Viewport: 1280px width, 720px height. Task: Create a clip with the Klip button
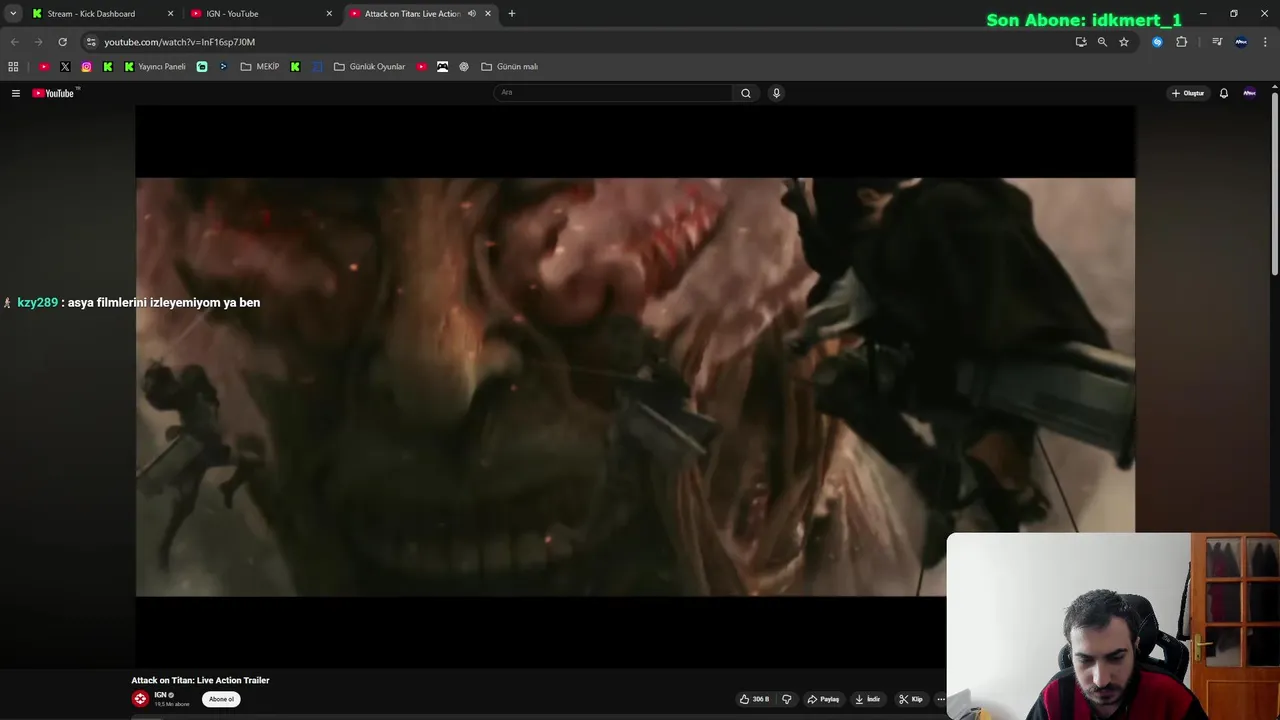coord(910,699)
